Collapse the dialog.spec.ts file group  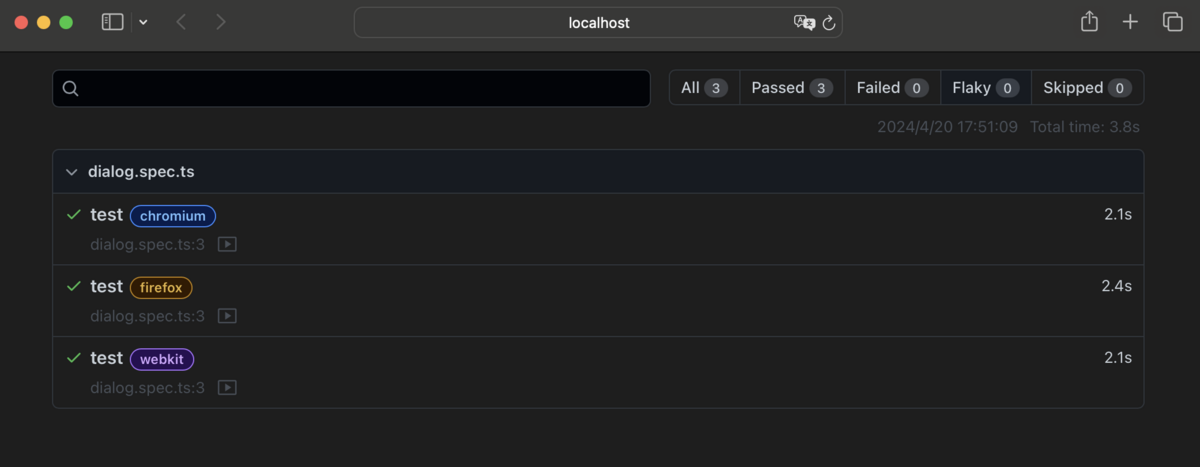71,172
